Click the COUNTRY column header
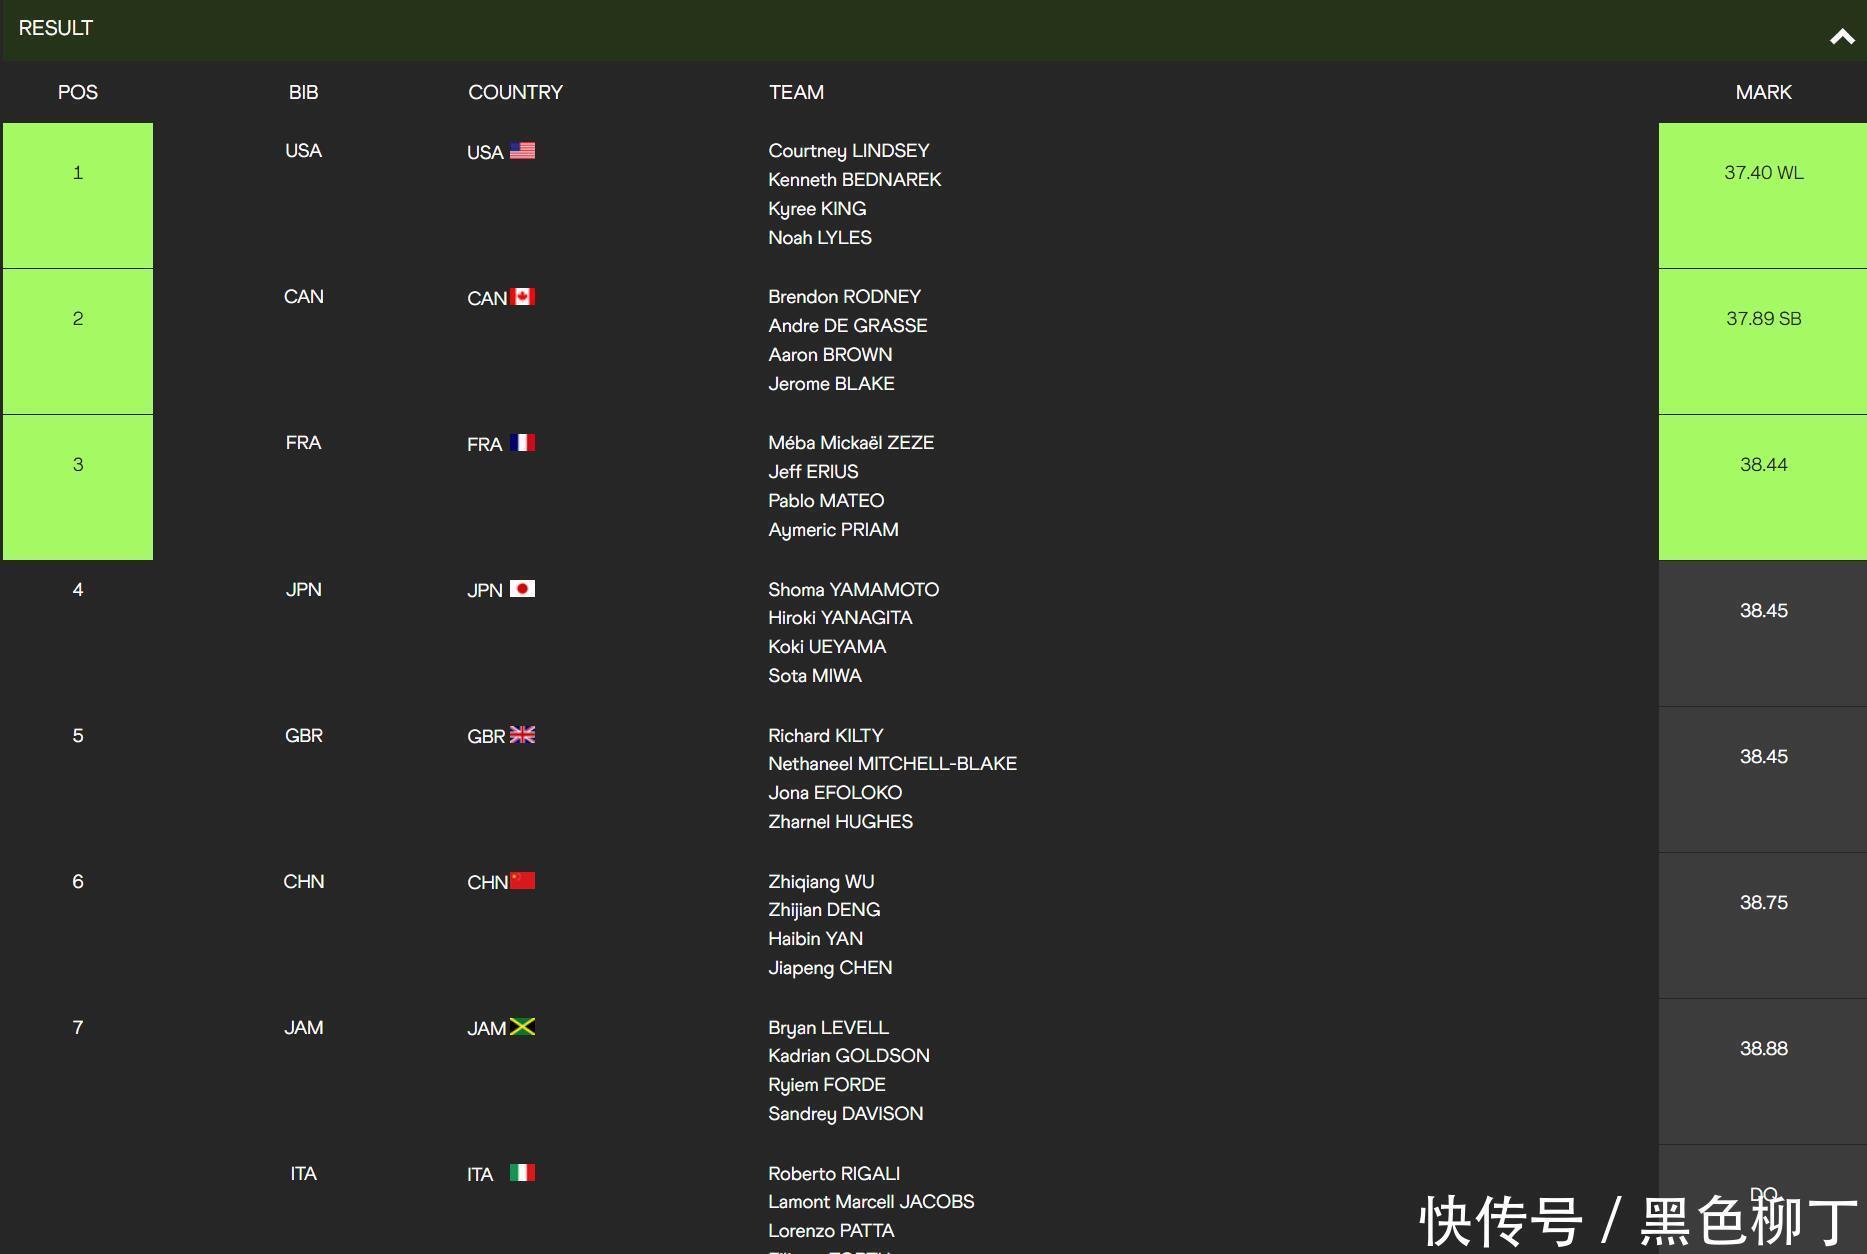The height and width of the screenshot is (1254, 1867). [x=515, y=92]
